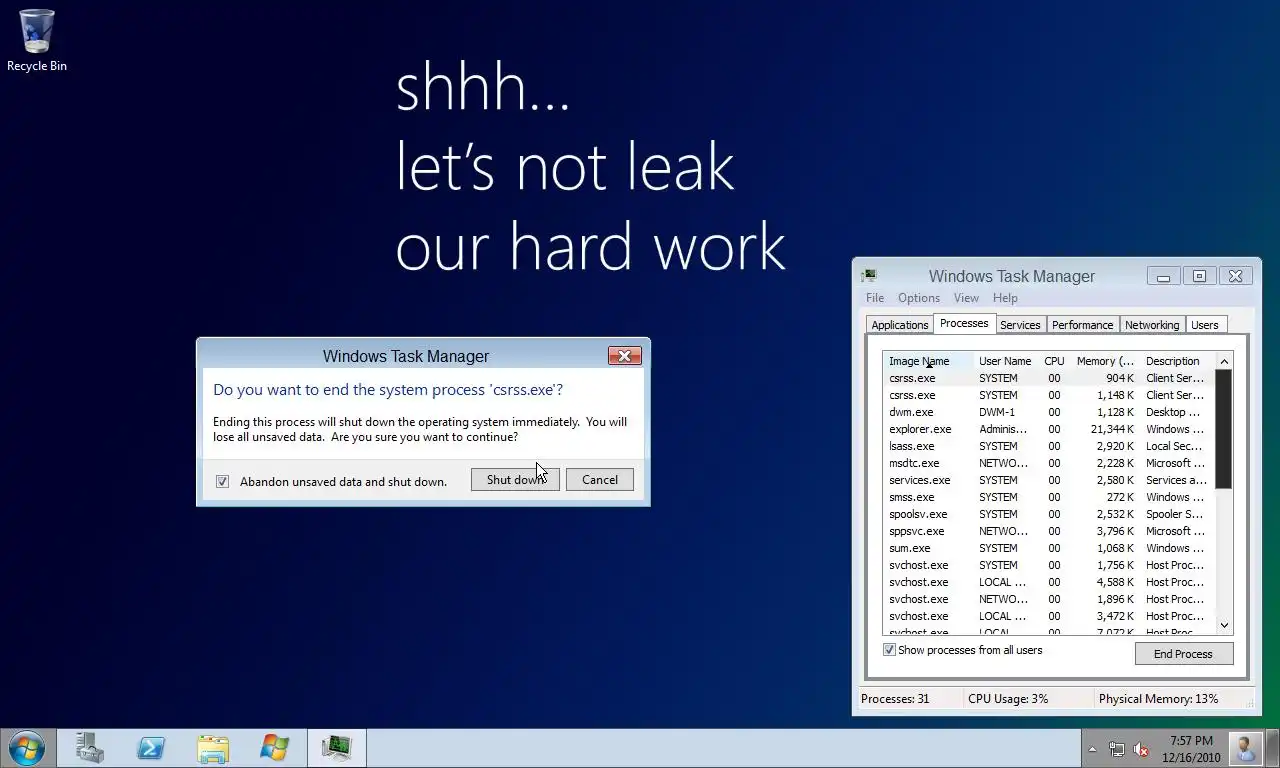The width and height of the screenshot is (1280, 768).
Task: Click CPU Usage: 3% in the status bar
Action: pyautogui.click(x=1008, y=699)
